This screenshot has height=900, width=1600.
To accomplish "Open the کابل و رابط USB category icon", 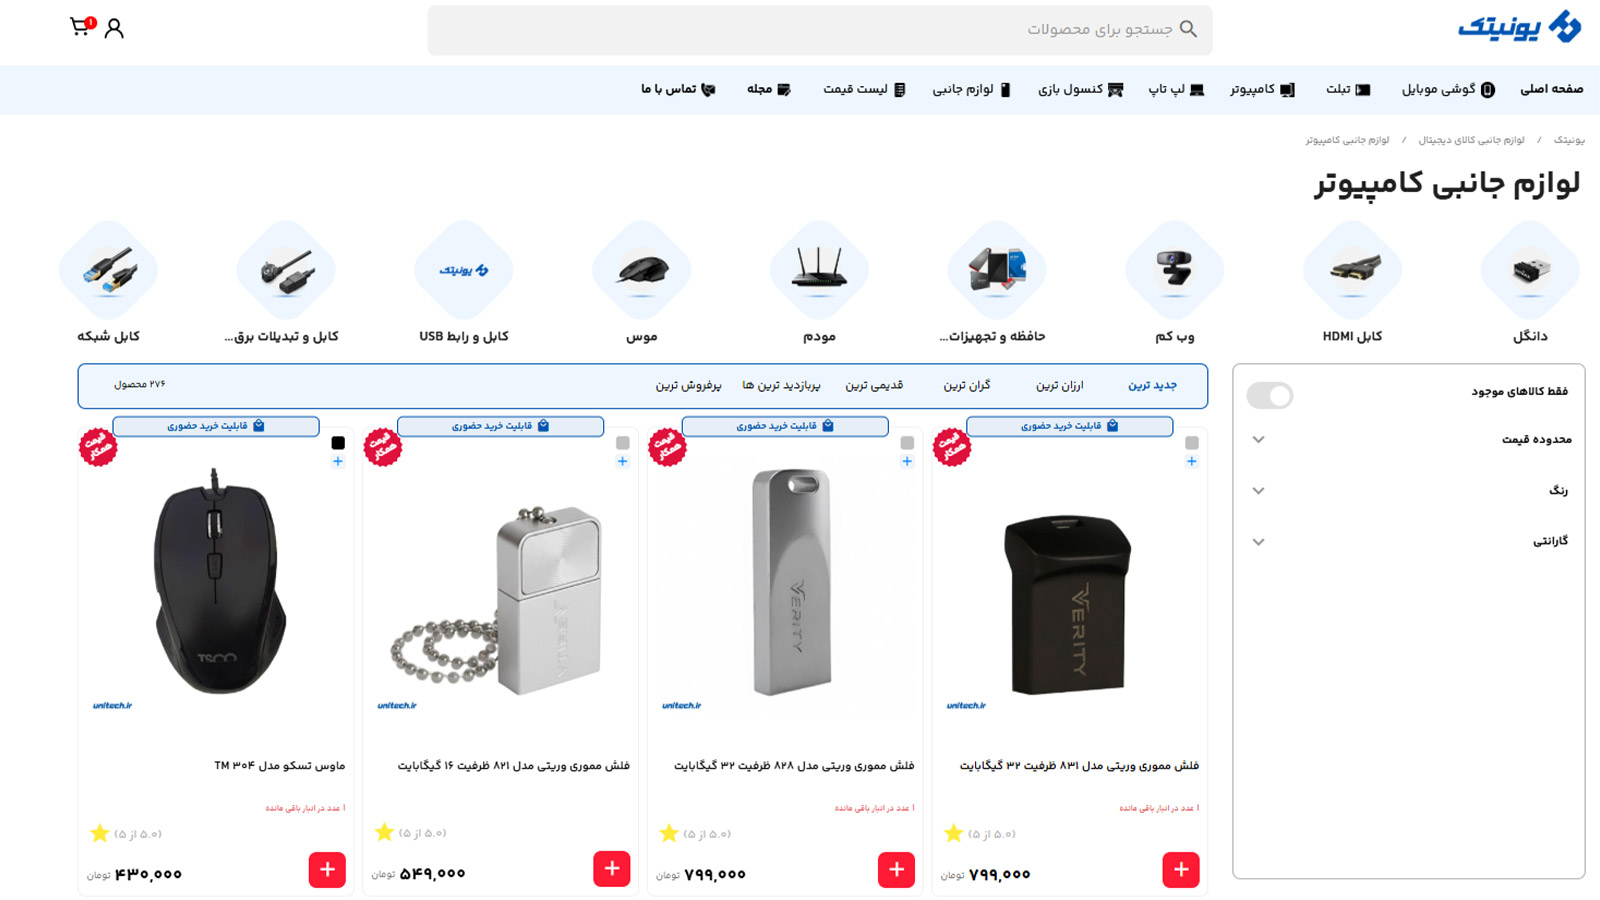I will 464,270.
